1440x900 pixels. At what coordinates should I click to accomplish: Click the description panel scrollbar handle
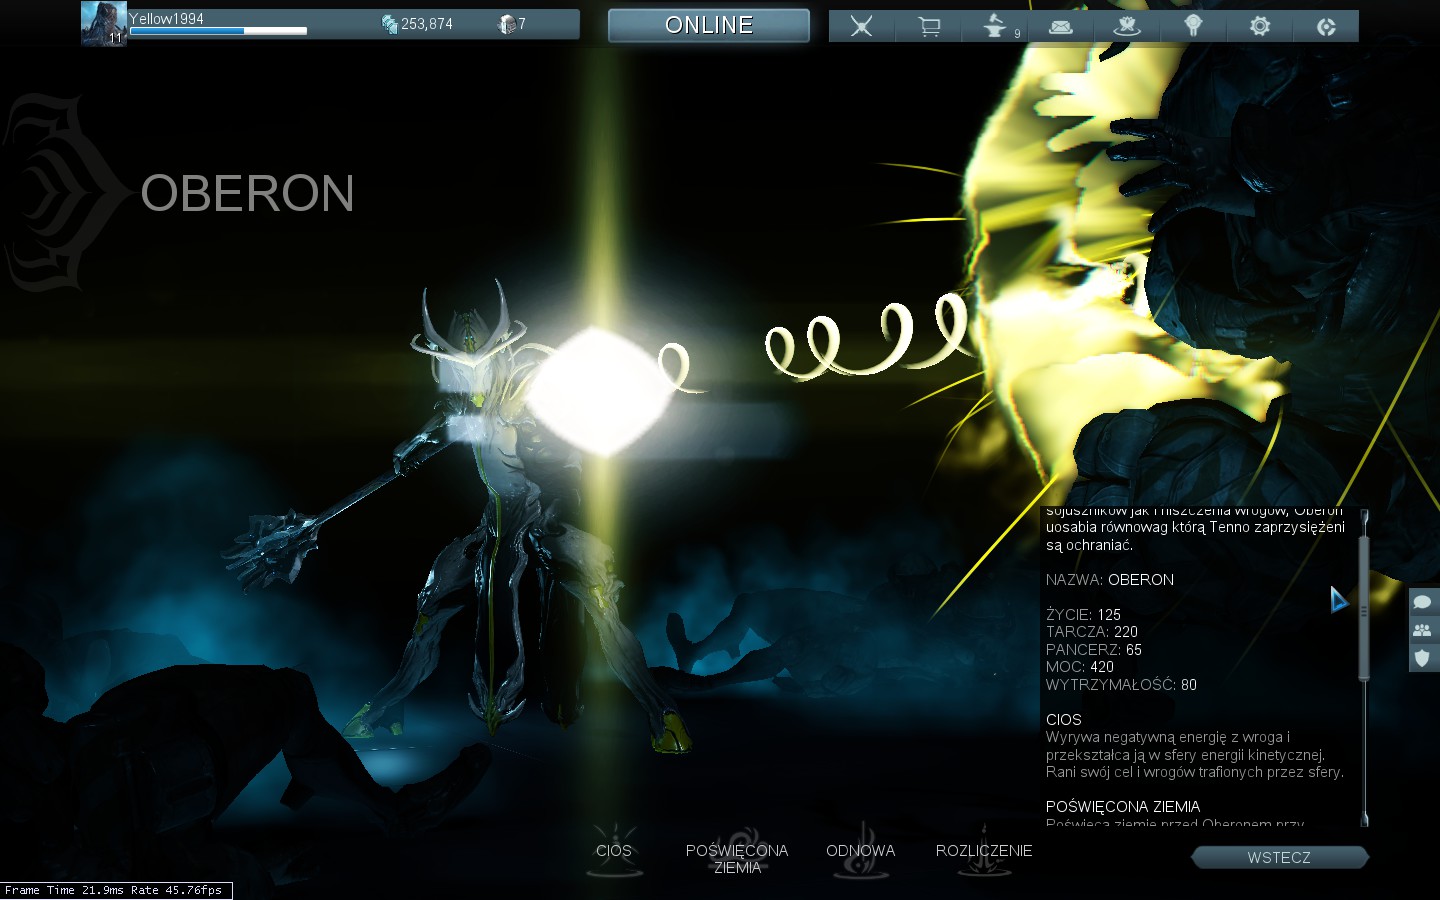click(1363, 608)
